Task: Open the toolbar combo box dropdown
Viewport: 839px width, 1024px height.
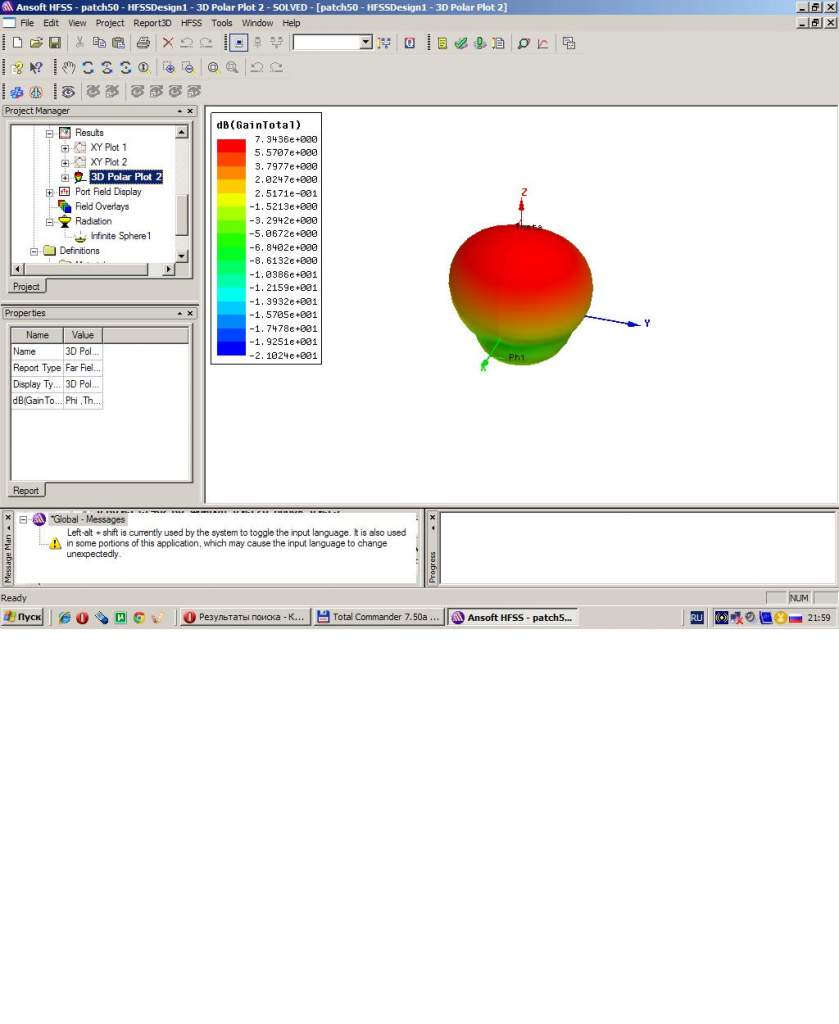Action: click(x=366, y=42)
